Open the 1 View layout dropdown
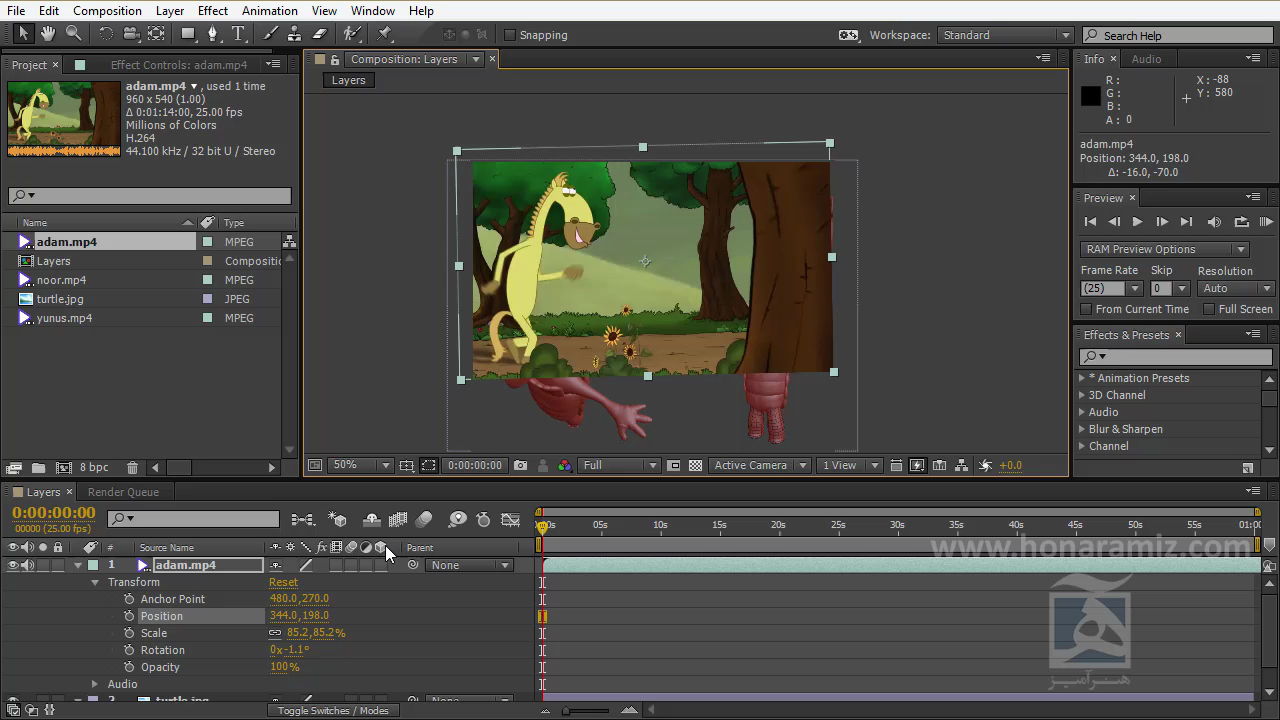Screen dimensions: 1280x720 (848, 466)
